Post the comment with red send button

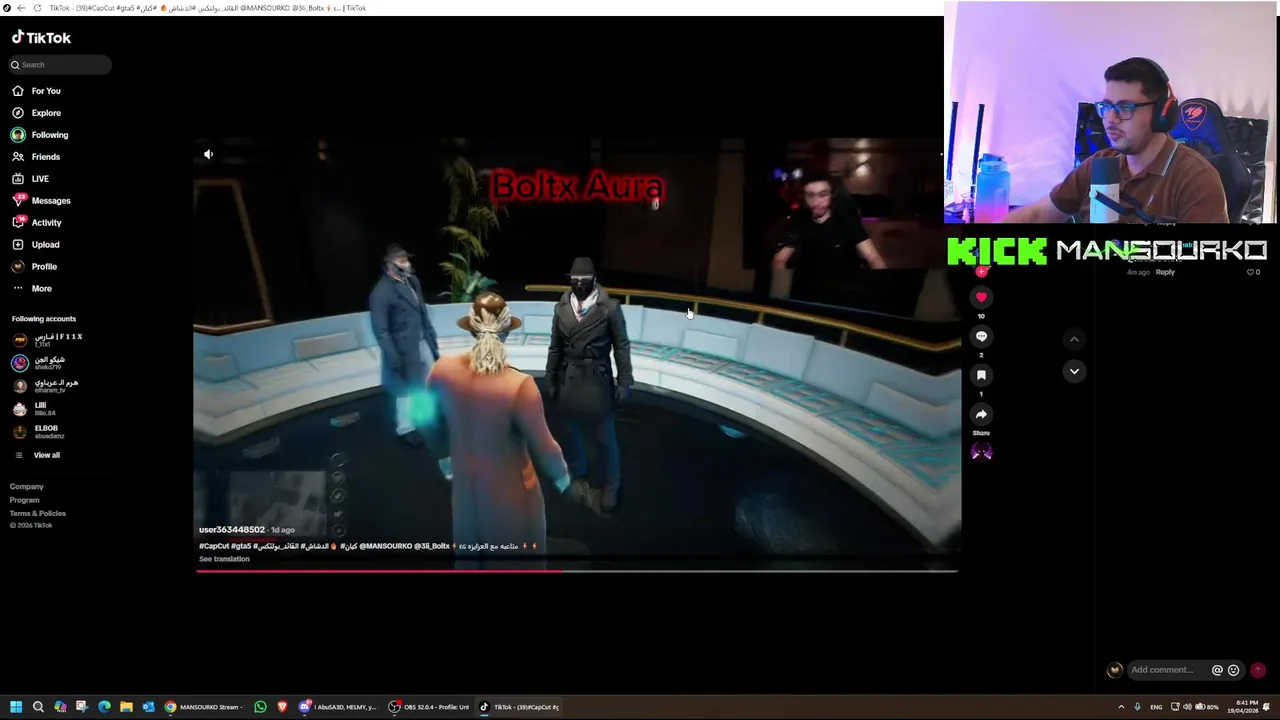coord(1258,670)
